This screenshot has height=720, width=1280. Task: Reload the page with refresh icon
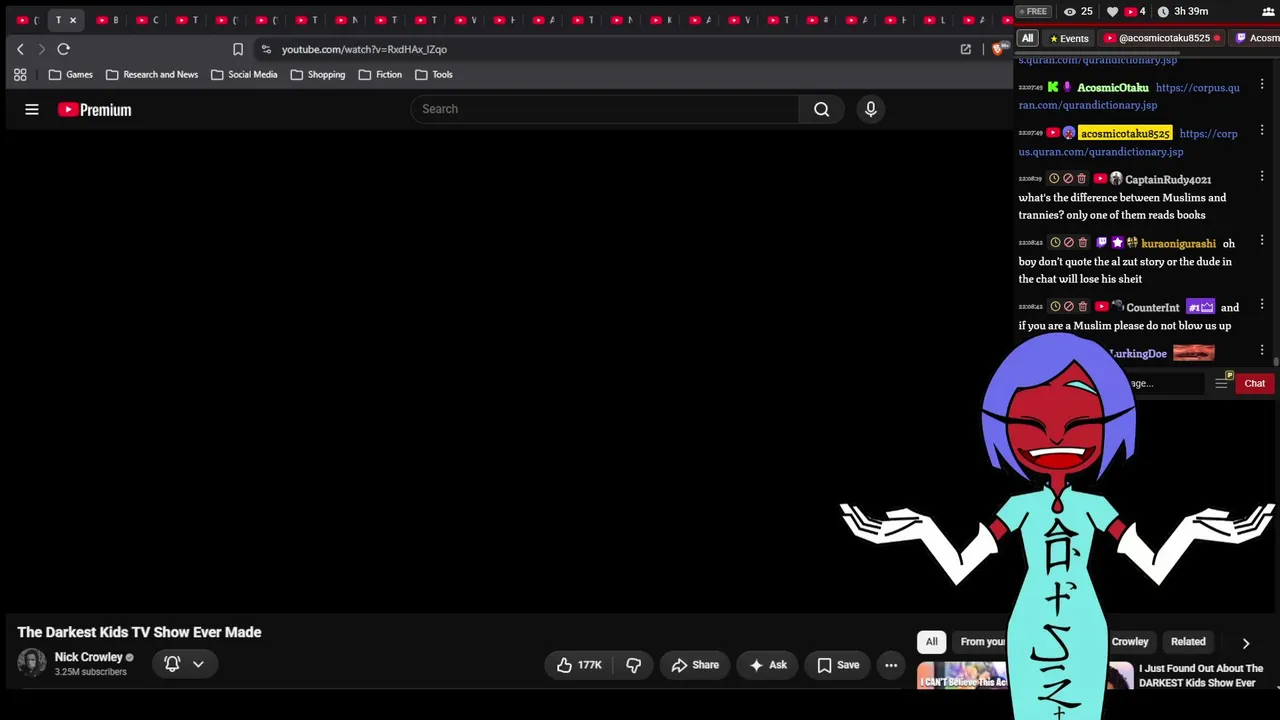coord(63,49)
